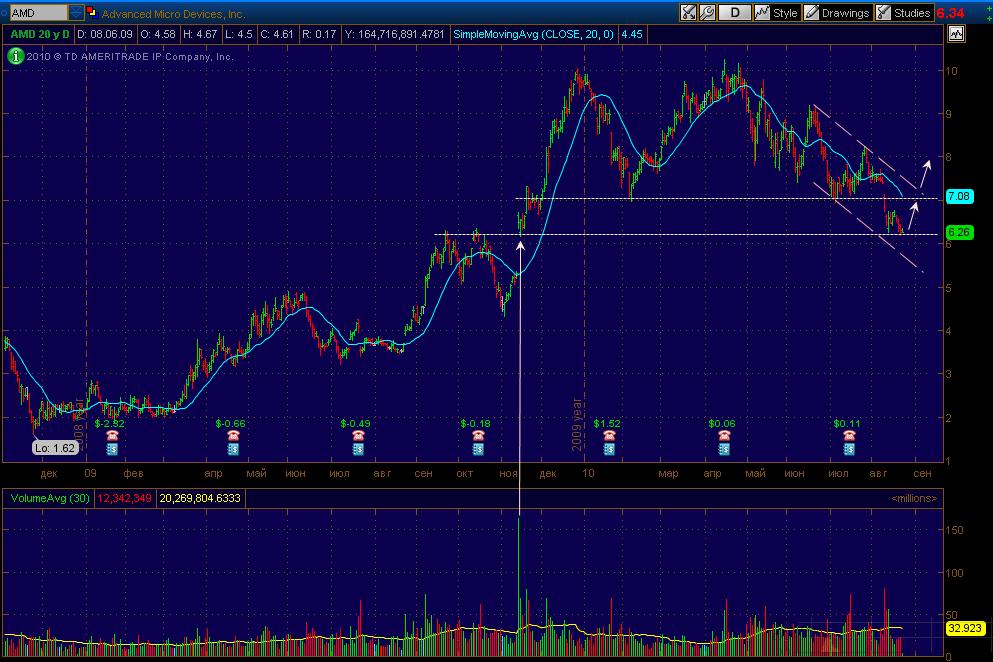Click the 'R: 0.17' range value
This screenshot has width=993, height=662.
pos(319,34)
